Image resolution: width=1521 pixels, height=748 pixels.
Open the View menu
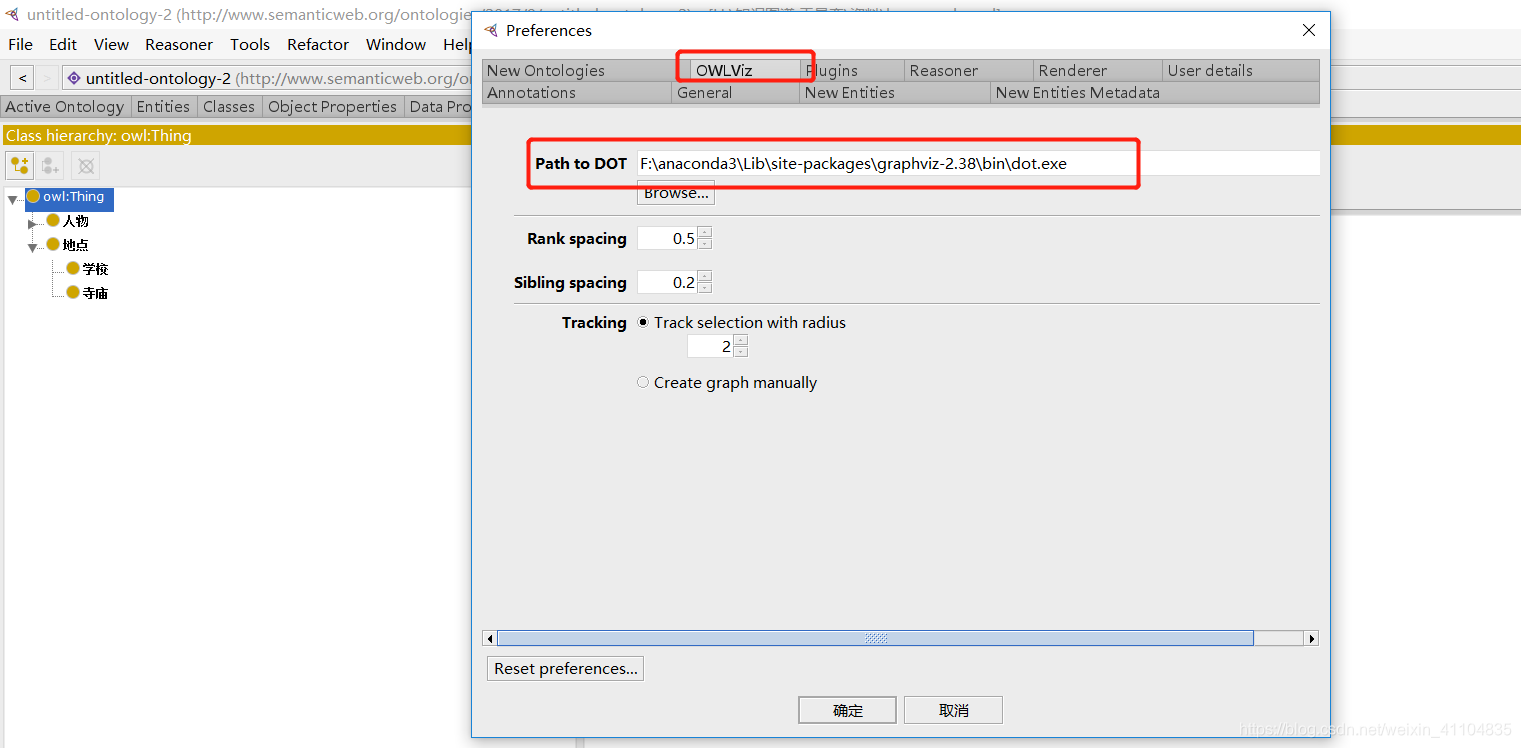tap(111, 44)
